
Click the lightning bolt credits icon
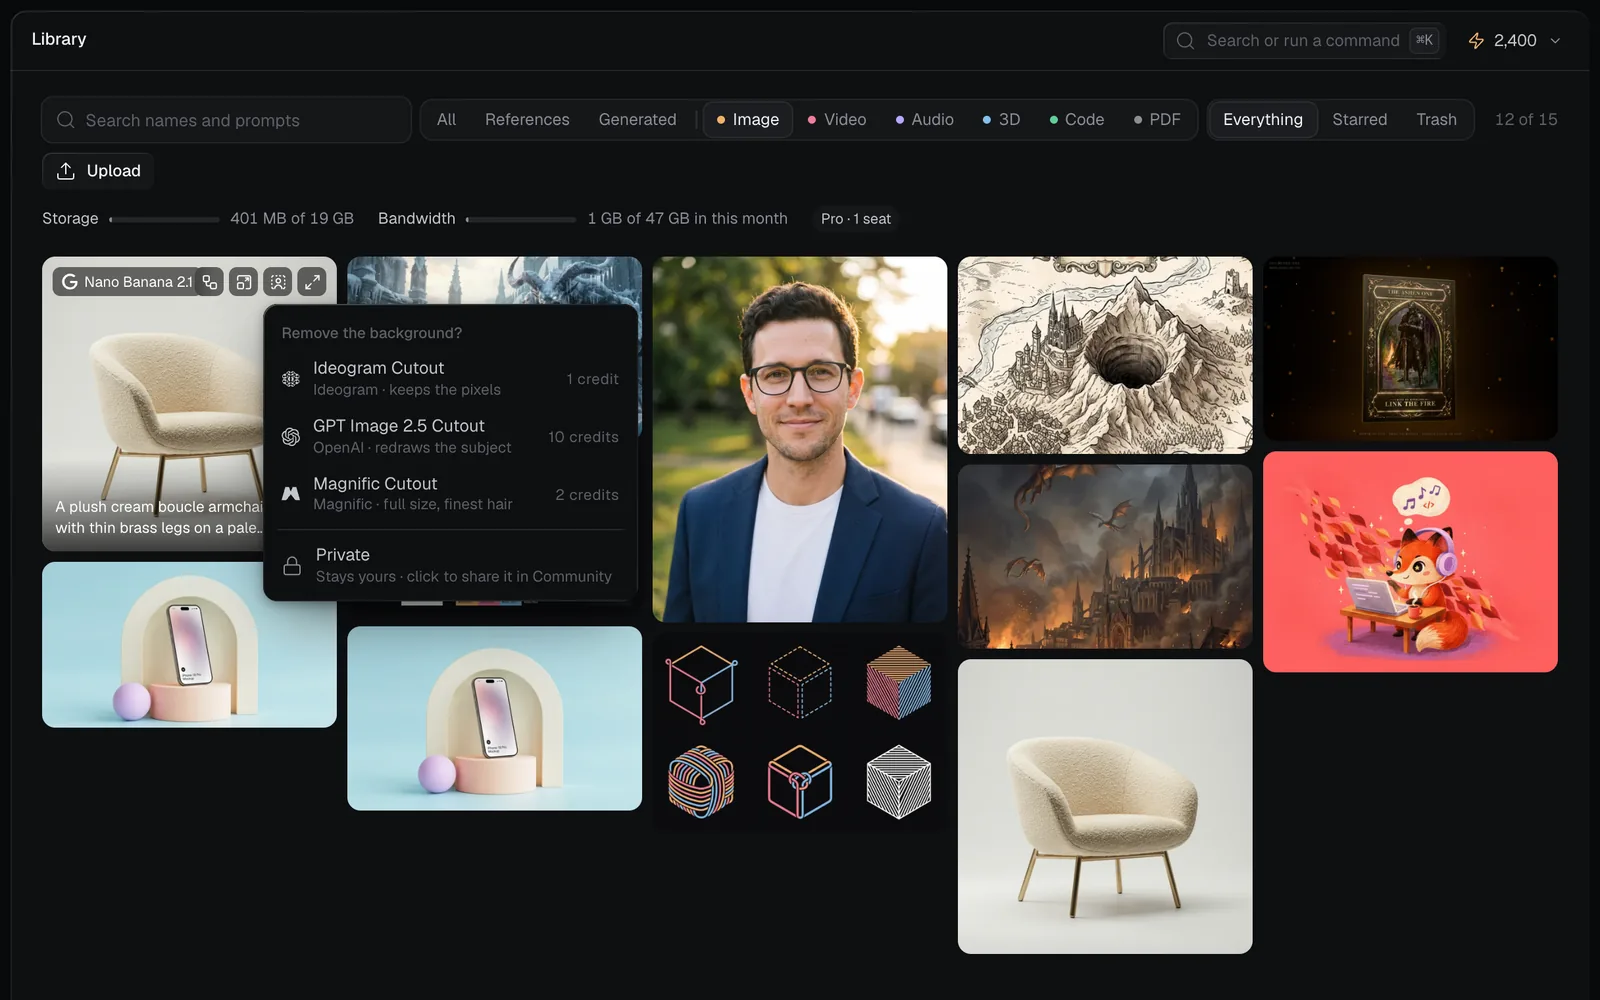[x=1476, y=40]
